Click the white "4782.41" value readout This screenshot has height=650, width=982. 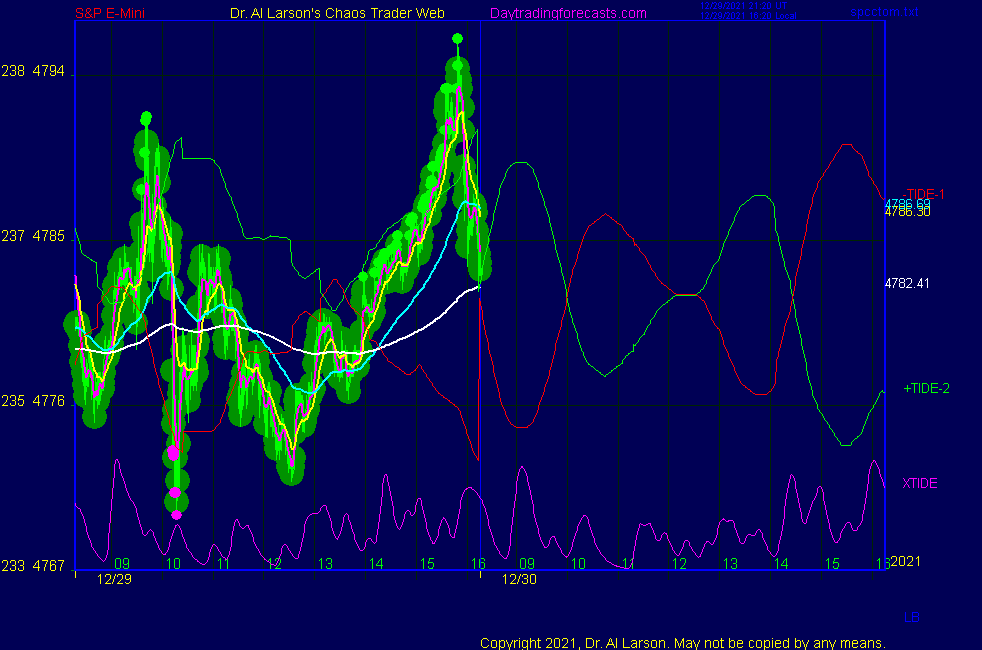pos(907,284)
